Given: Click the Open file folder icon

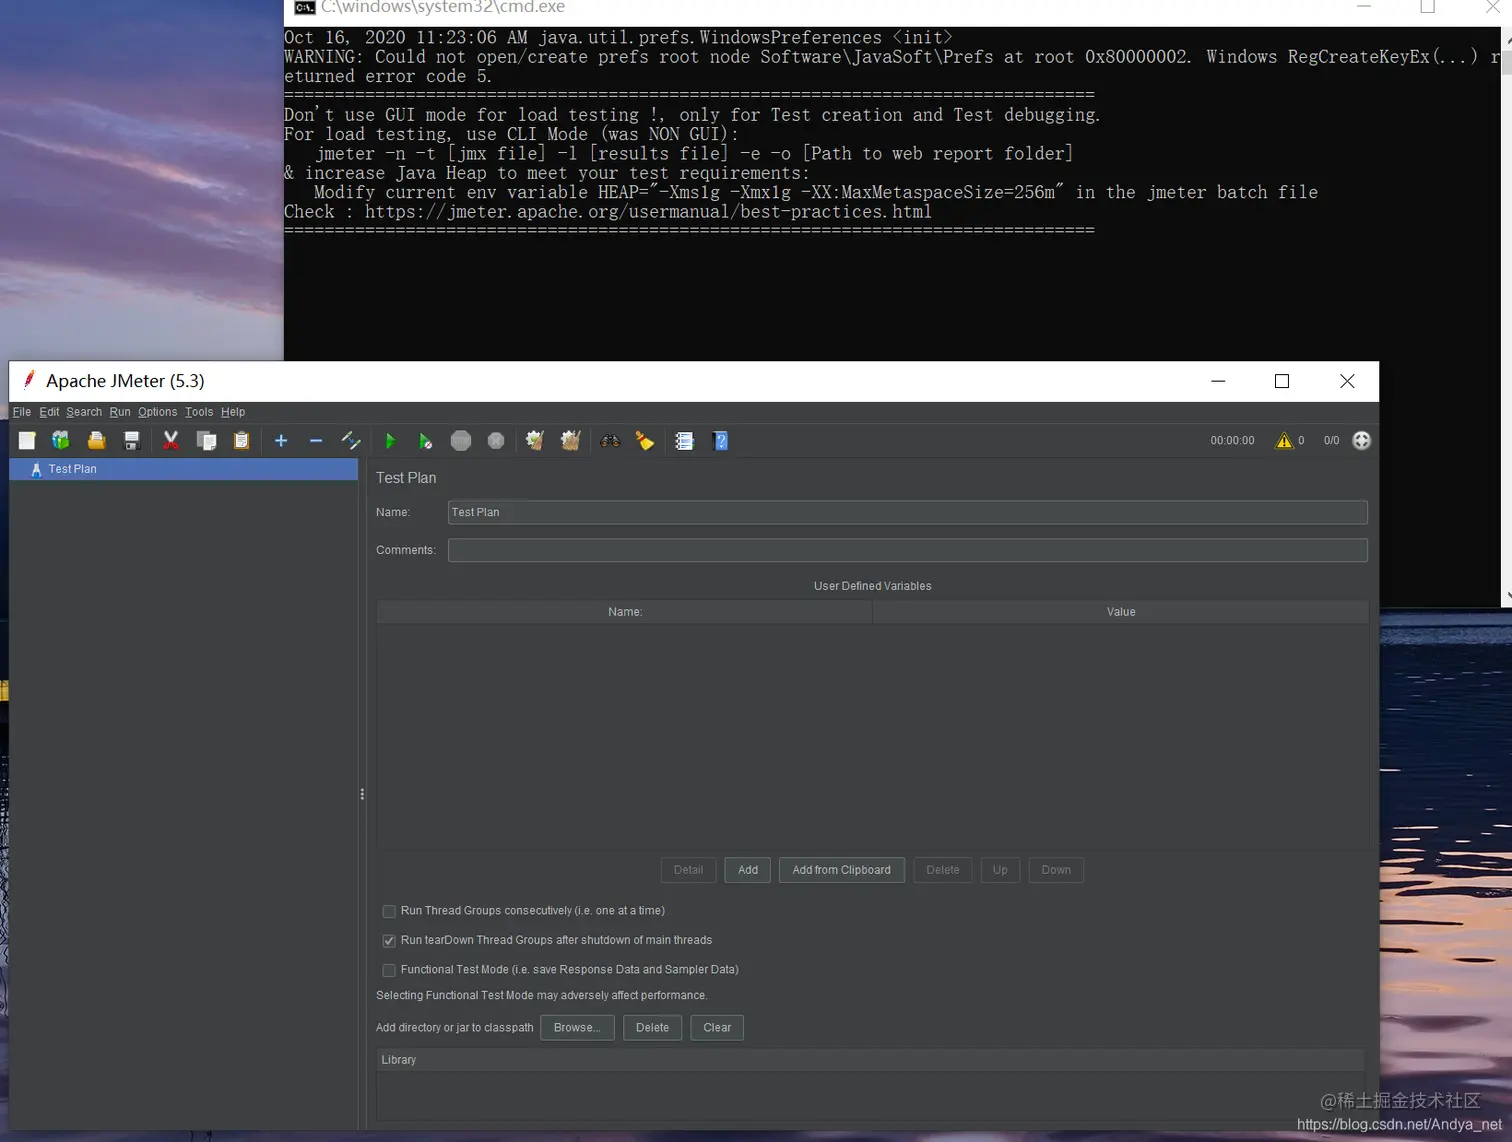Looking at the screenshot, I should (96, 441).
